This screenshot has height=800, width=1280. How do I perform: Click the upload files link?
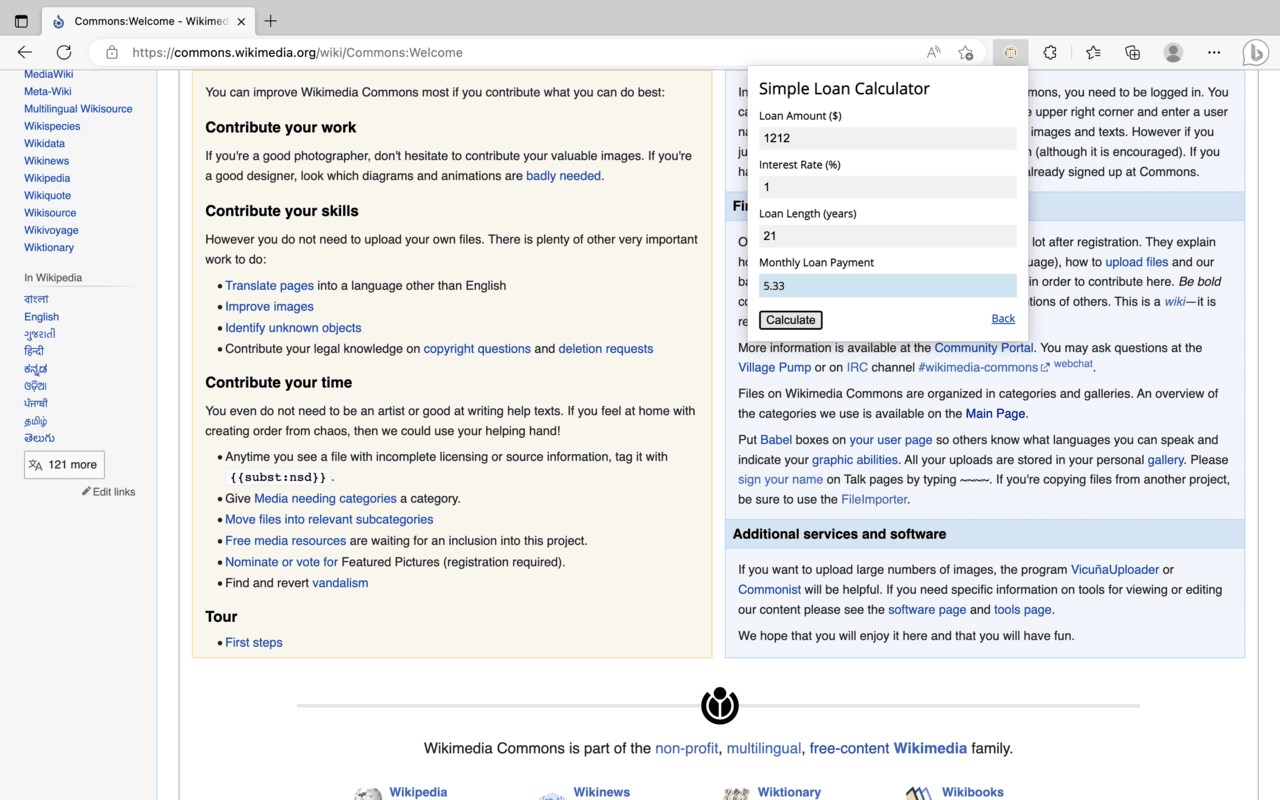[x=1136, y=262]
